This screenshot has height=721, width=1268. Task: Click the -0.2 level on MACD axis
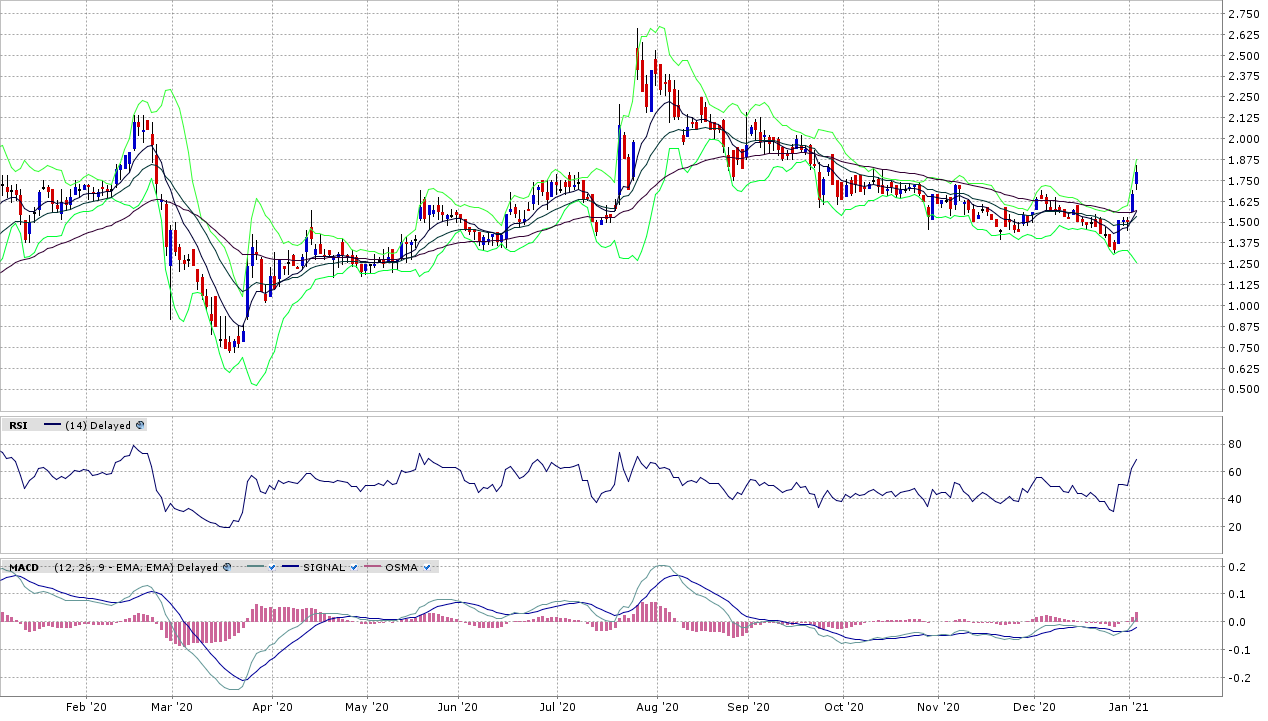[x=1238, y=678]
